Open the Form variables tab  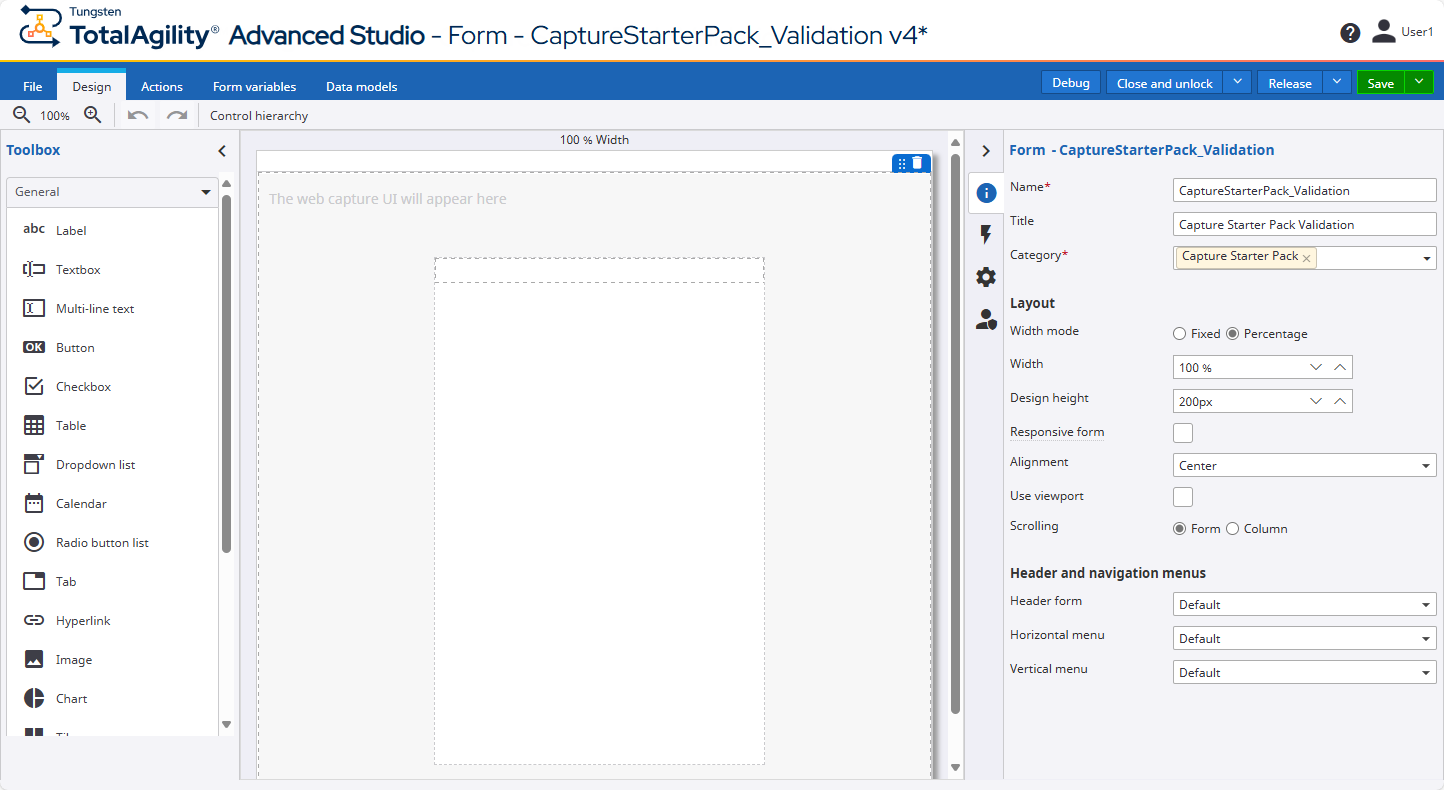[254, 86]
